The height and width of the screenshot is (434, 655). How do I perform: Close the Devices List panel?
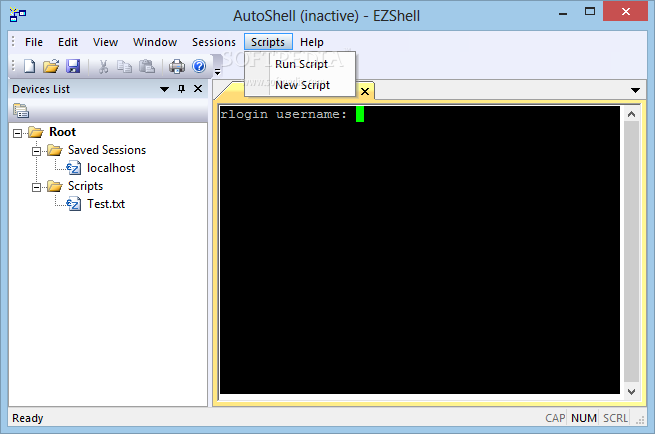(198, 89)
